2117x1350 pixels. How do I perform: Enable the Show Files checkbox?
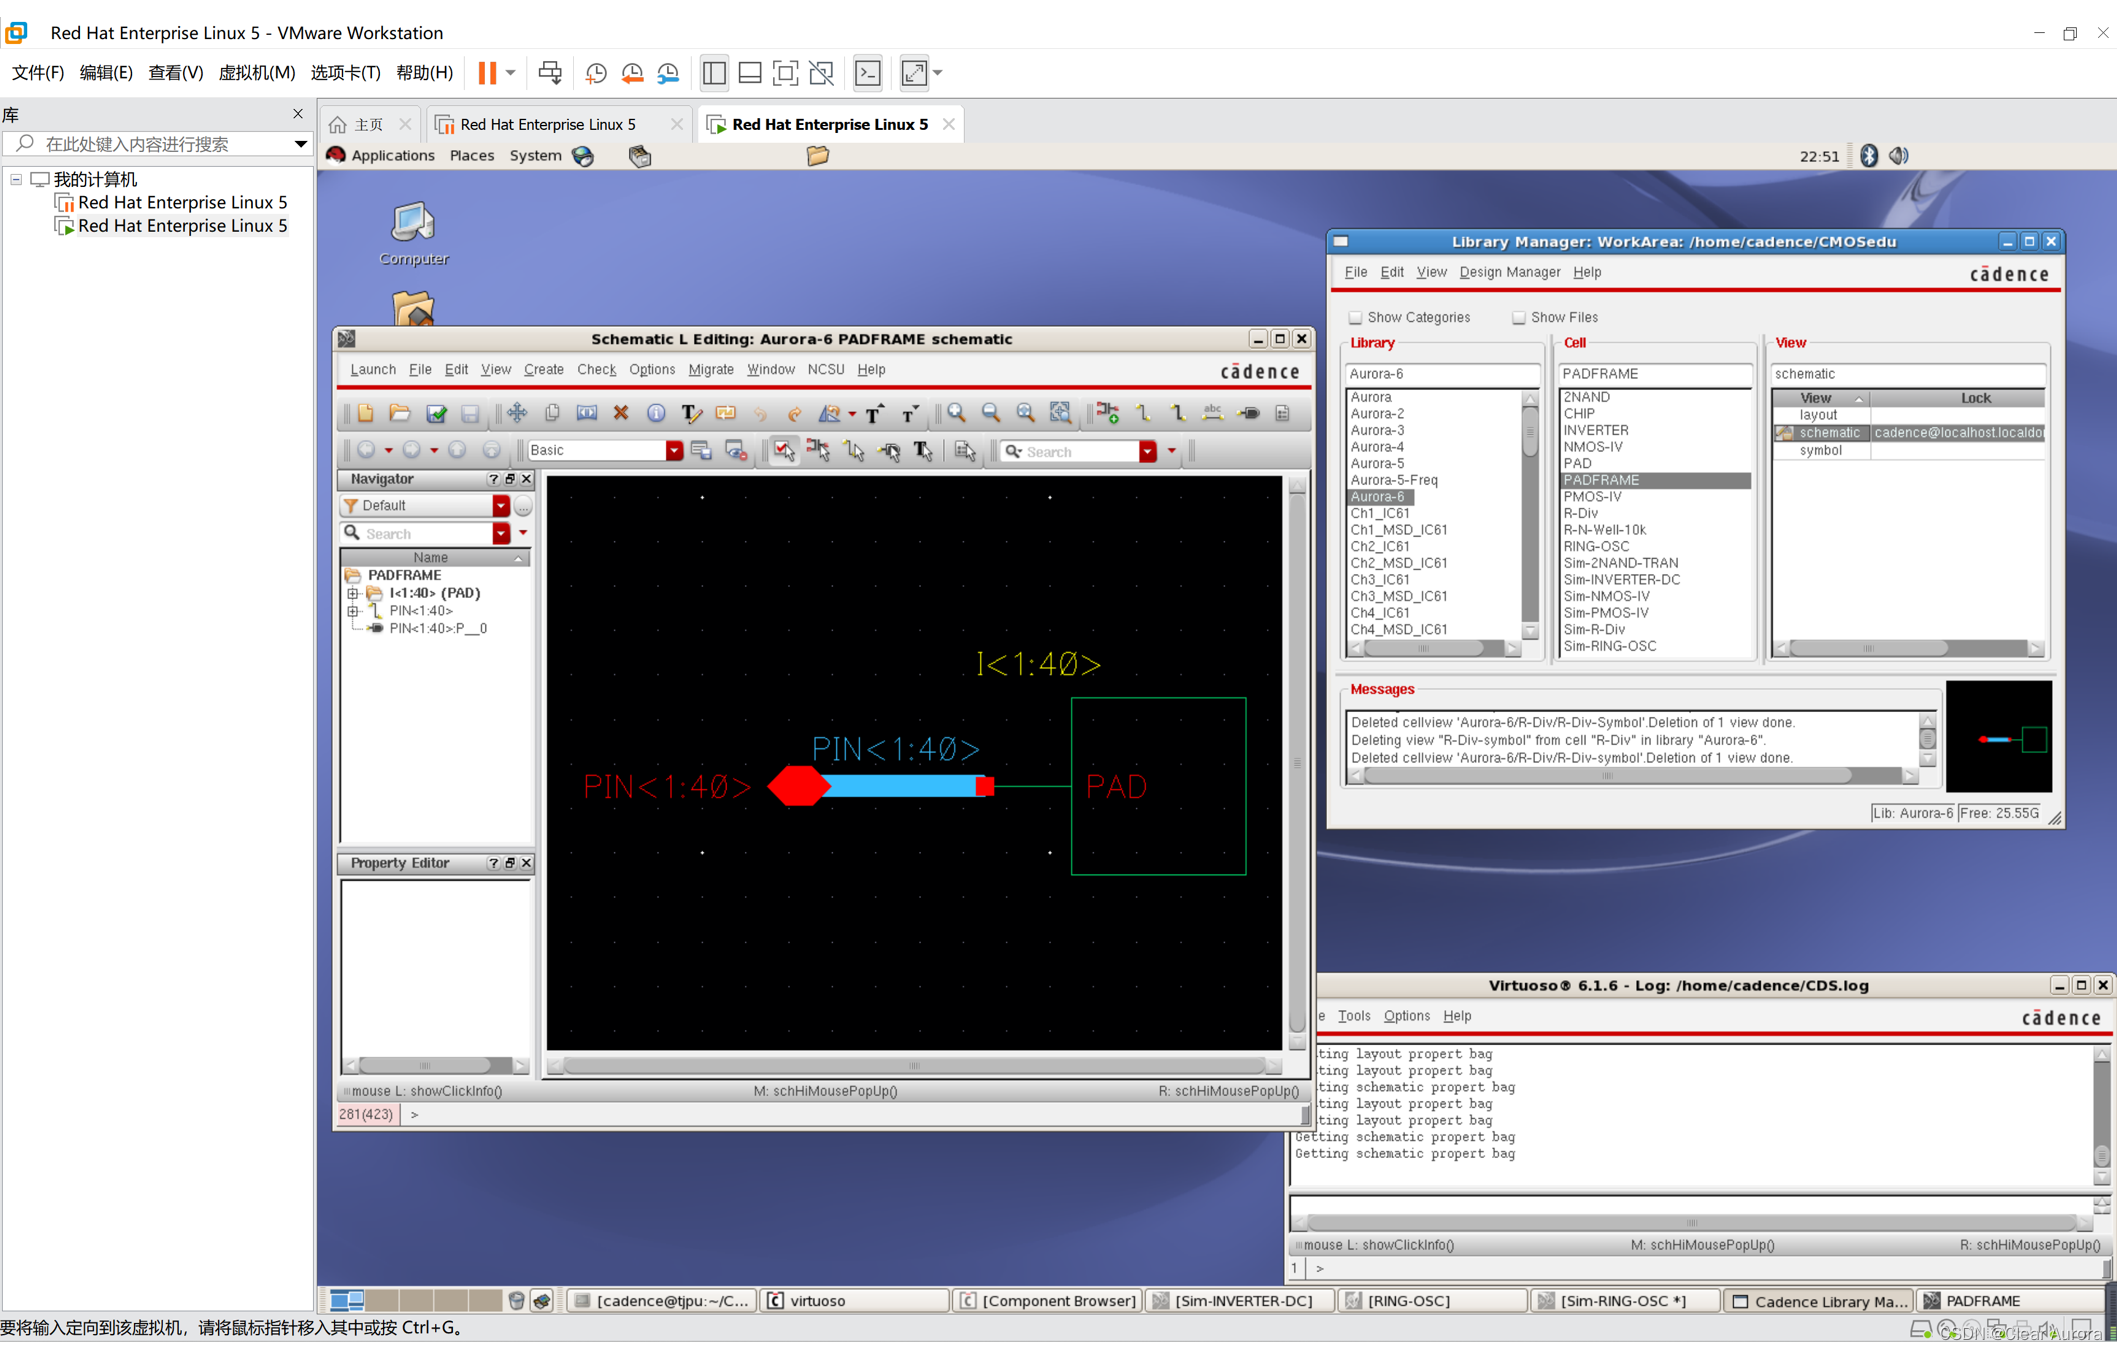(x=1519, y=318)
